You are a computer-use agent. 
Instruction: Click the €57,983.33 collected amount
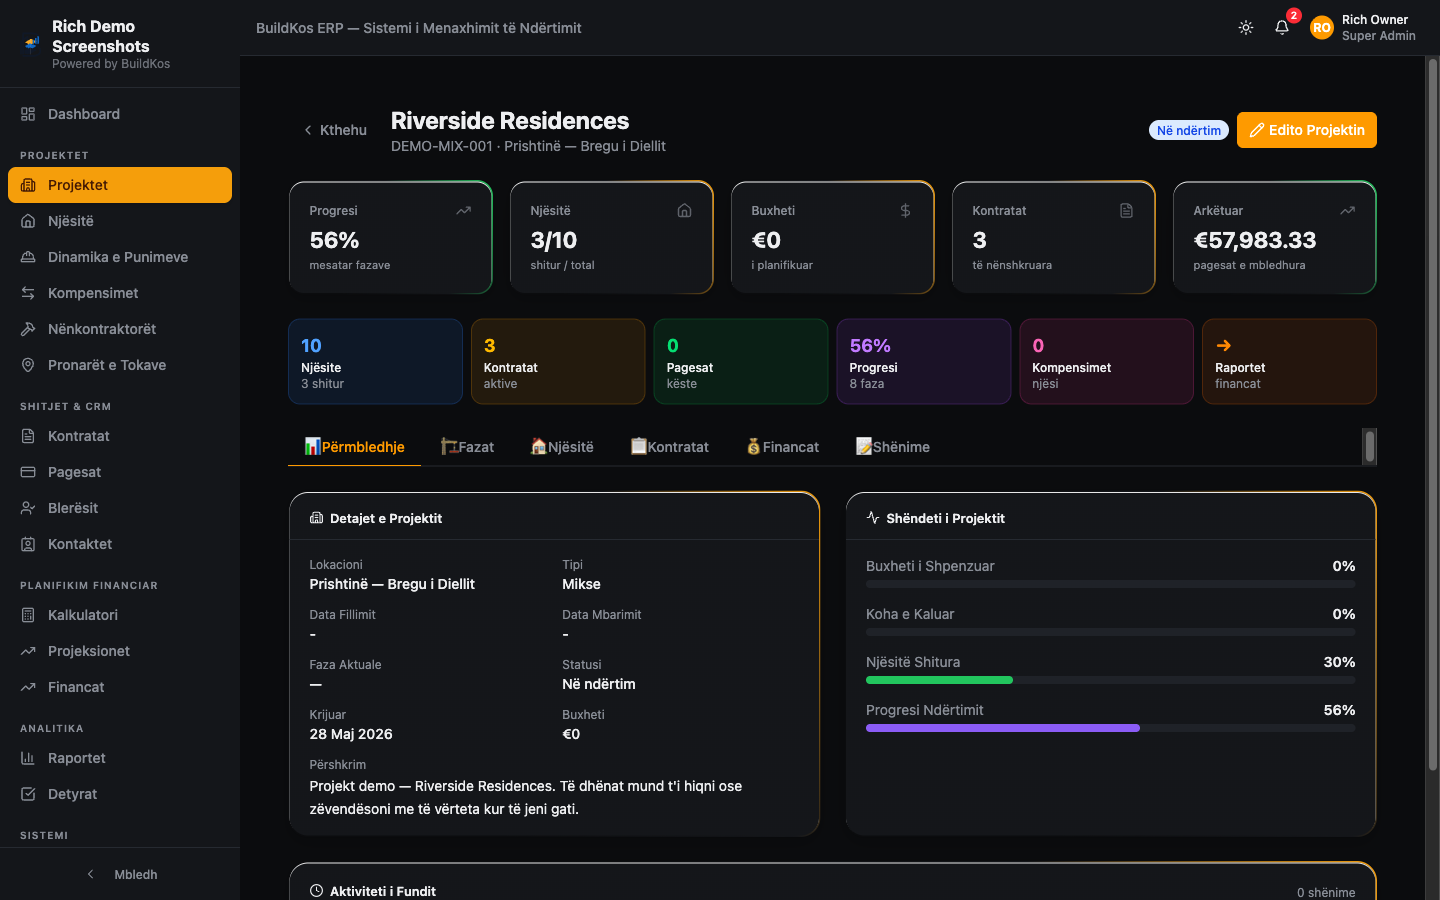click(1255, 240)
